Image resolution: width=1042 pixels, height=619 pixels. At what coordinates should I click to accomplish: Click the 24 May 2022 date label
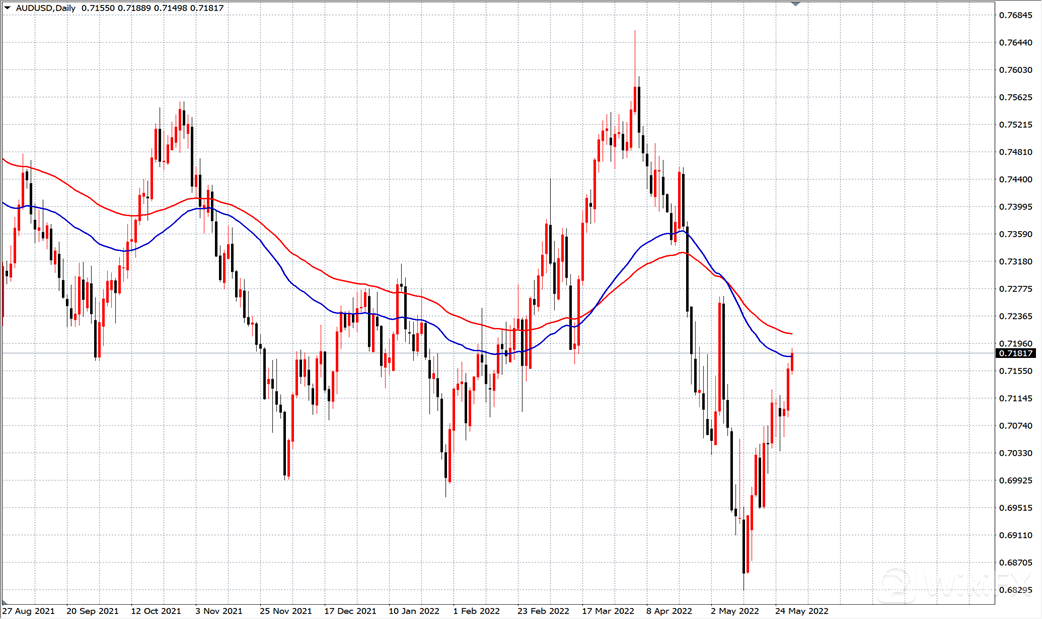pyautogui.click(x=803, y=609)
